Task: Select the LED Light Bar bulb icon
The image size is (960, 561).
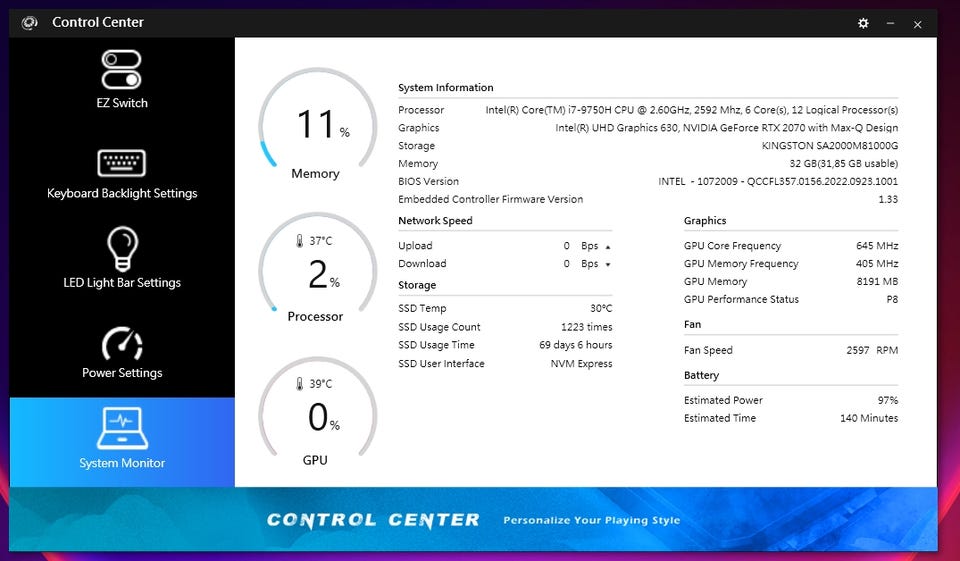Action: 122,249
